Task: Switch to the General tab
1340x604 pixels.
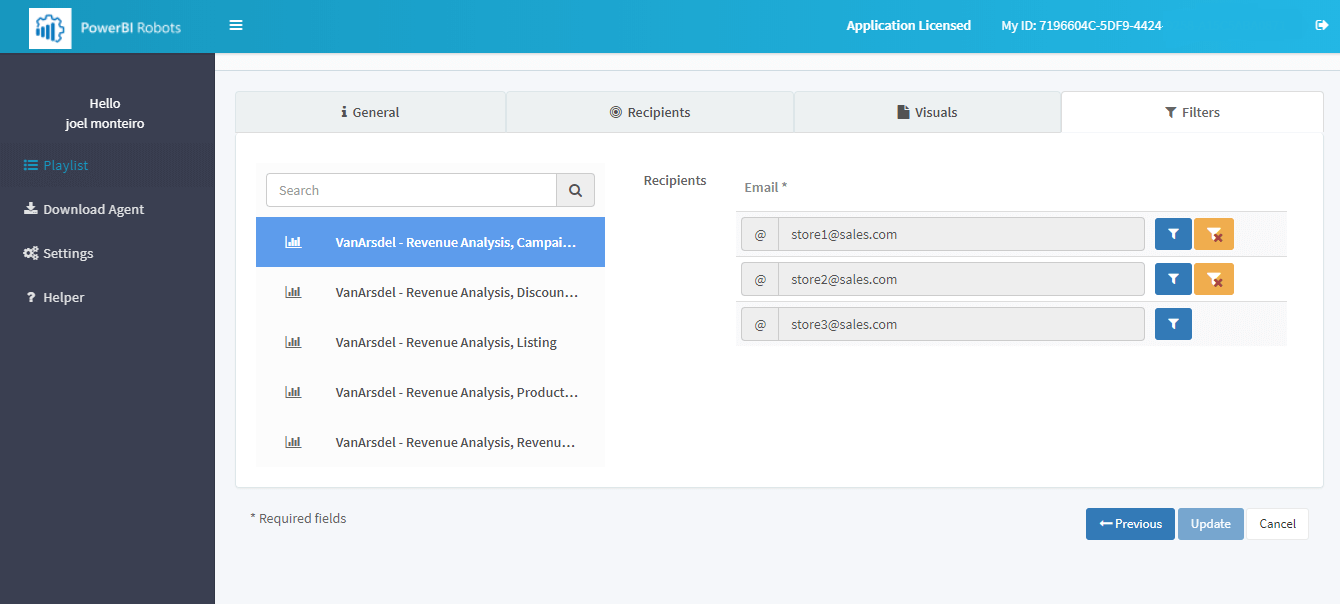Action: pyautogui.click(x=370, y=111)
